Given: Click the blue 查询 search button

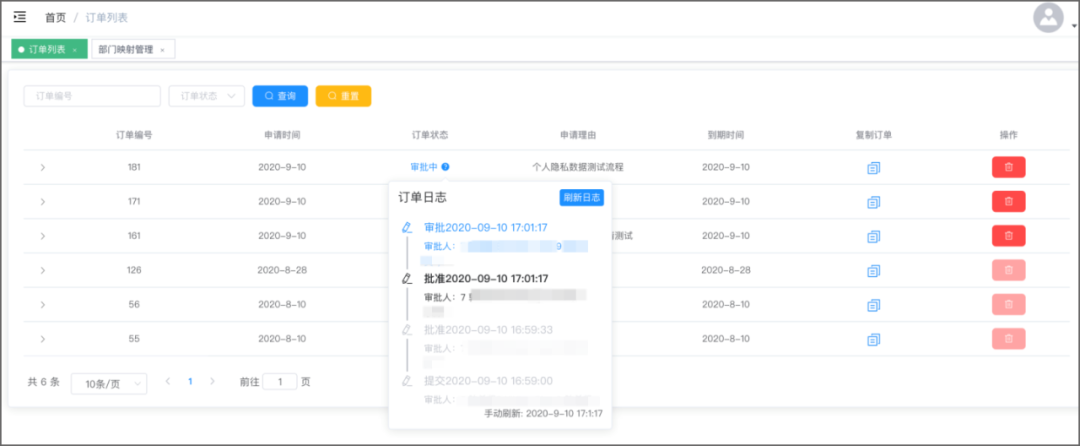Looking at the screenshot, I should 280,96.
